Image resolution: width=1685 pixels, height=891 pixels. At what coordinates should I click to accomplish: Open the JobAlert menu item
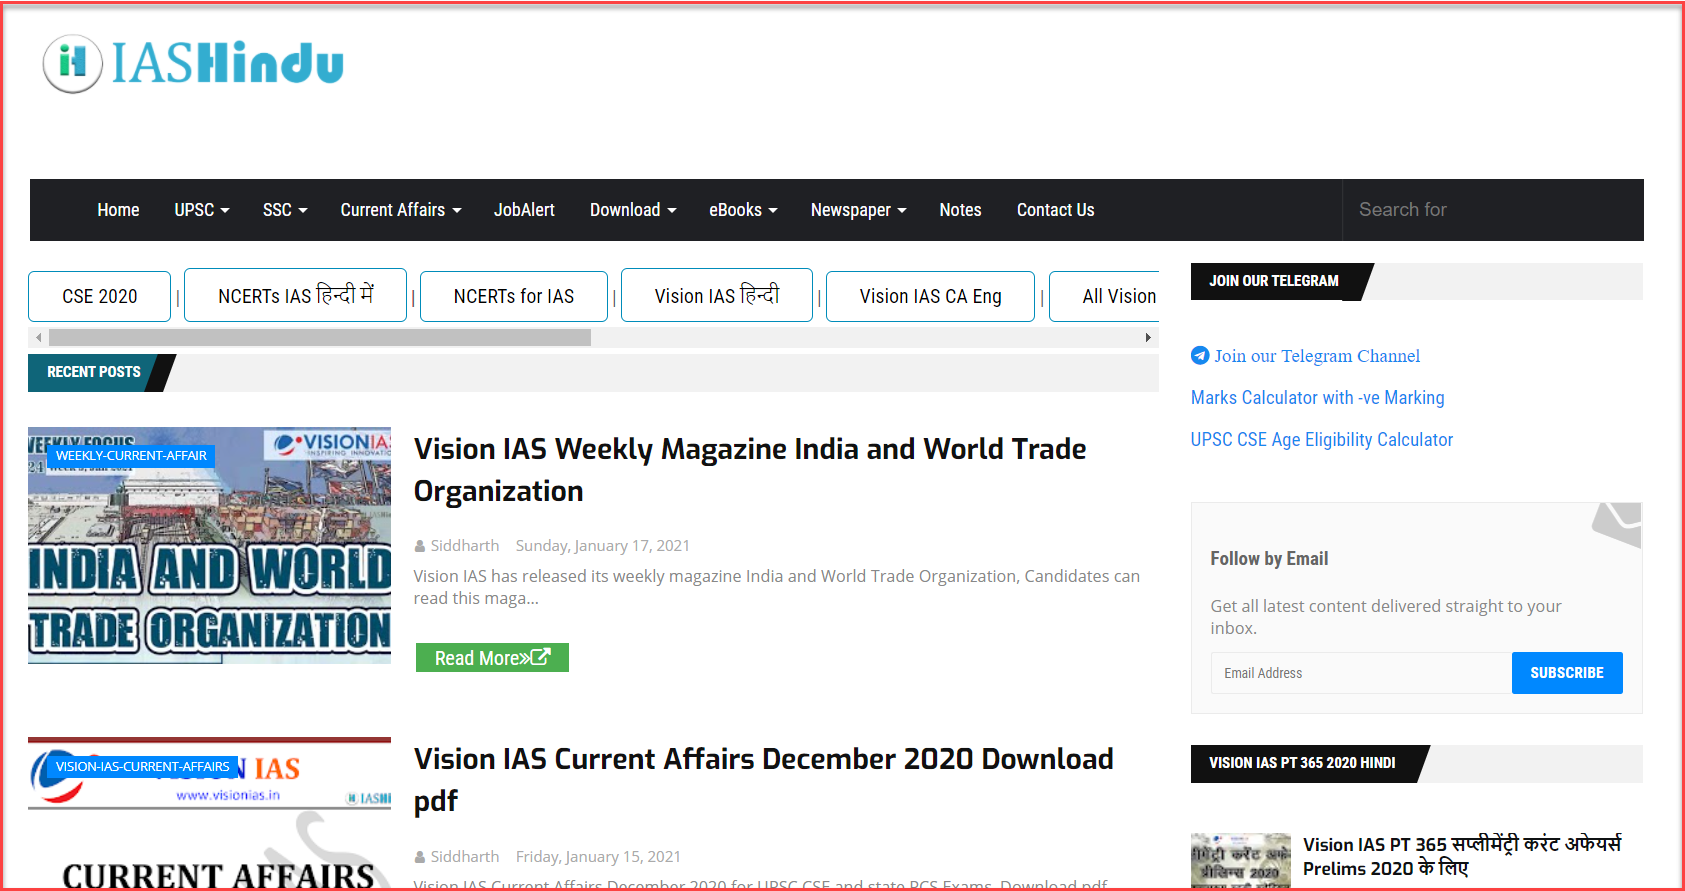point(524,210)
